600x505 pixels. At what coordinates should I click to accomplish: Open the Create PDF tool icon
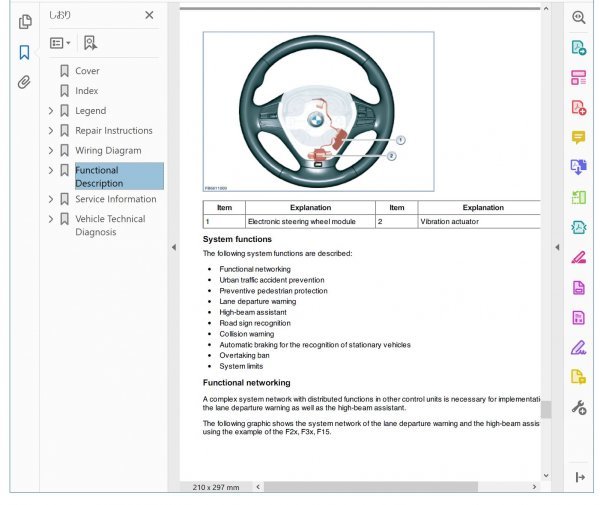[x=579, y=108]
